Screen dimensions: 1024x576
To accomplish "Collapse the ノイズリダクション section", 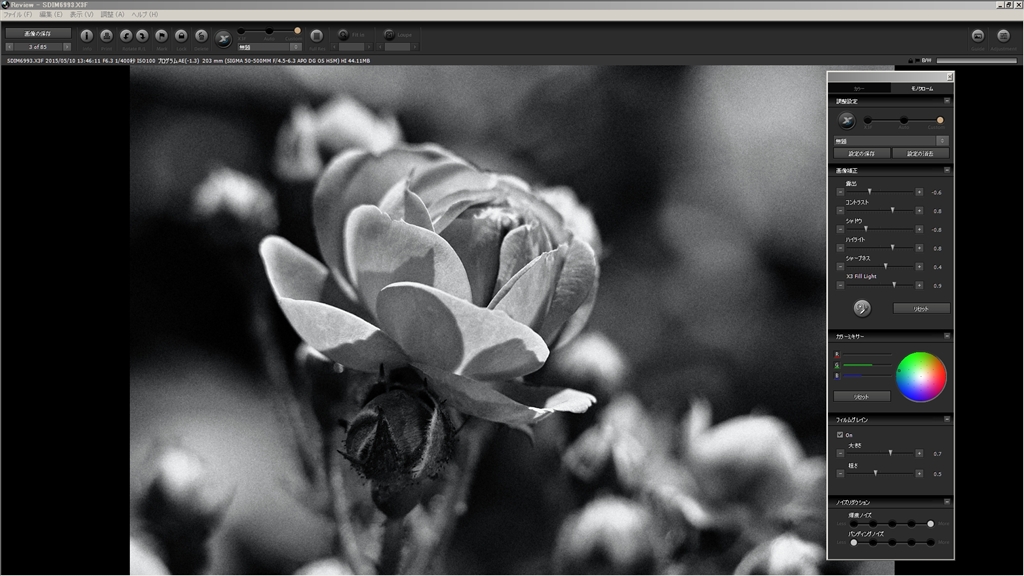I will [x=947, y=502].
